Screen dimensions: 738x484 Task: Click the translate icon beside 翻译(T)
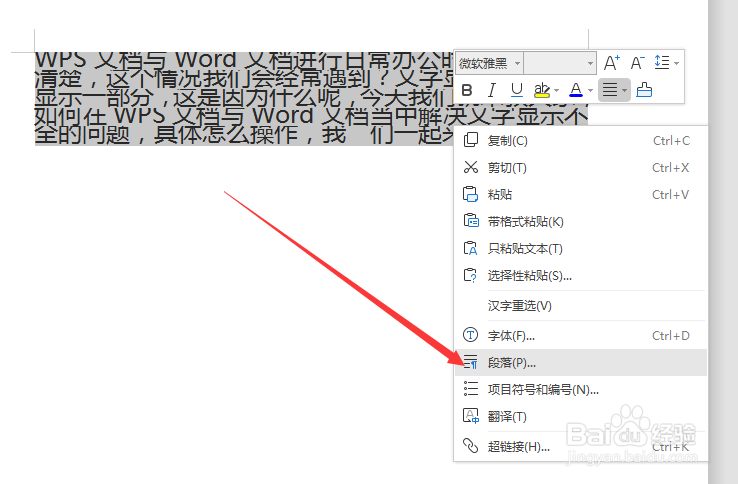pos(471,416)
